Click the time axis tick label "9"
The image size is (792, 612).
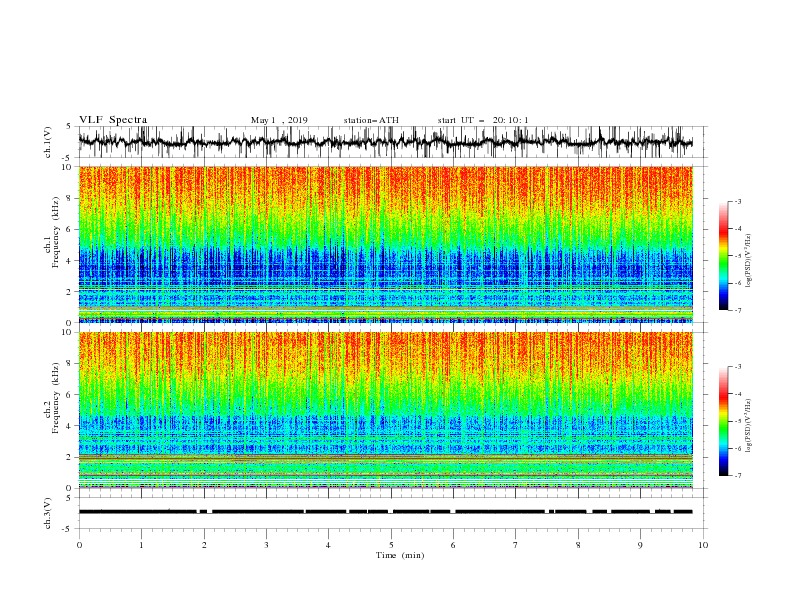point(640,545)
